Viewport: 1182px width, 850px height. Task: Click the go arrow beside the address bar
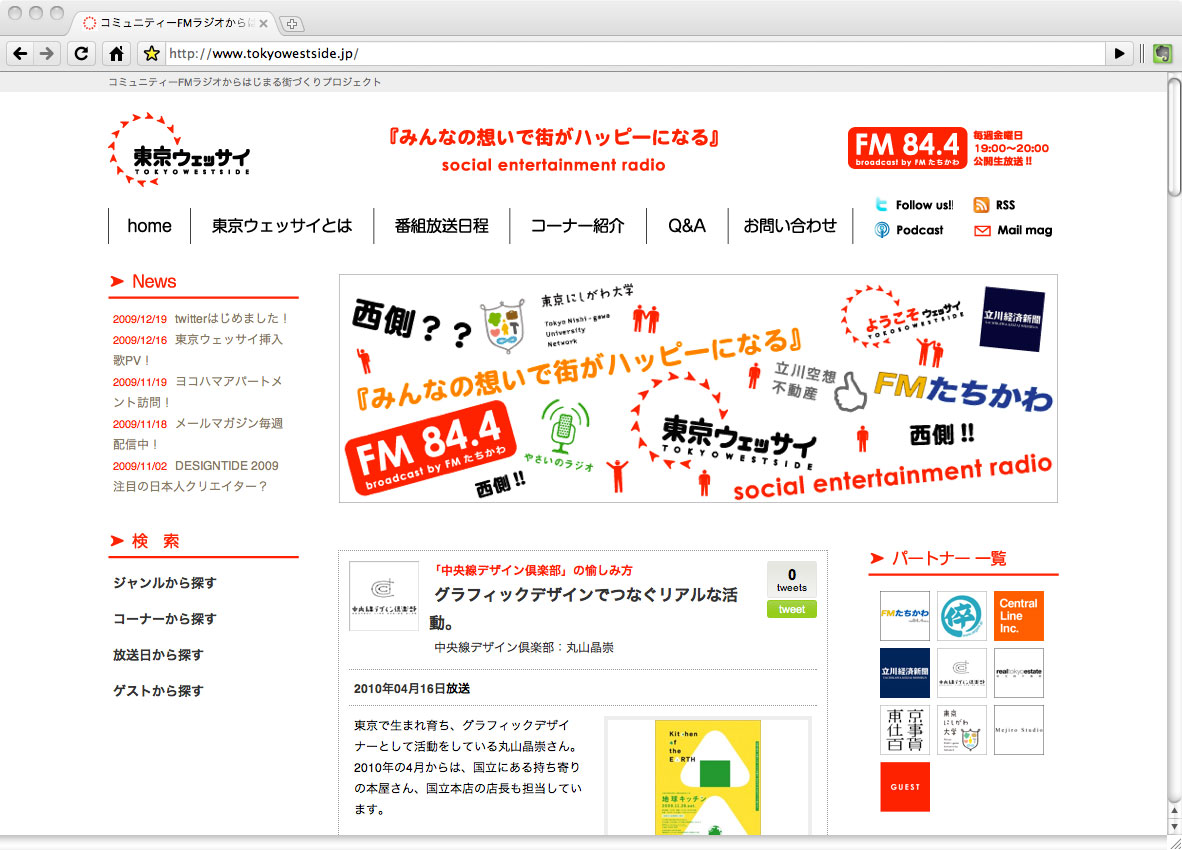(x=1119, y=54)
